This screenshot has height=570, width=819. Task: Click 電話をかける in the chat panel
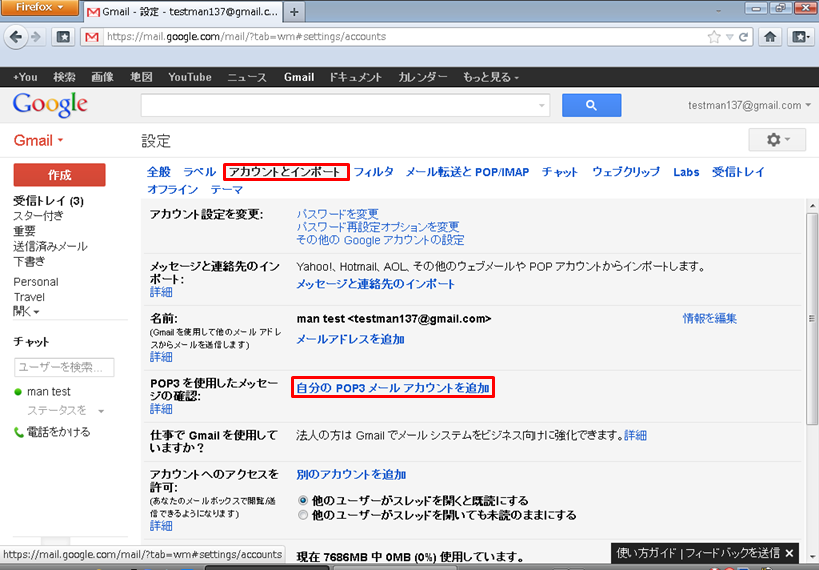58,432
